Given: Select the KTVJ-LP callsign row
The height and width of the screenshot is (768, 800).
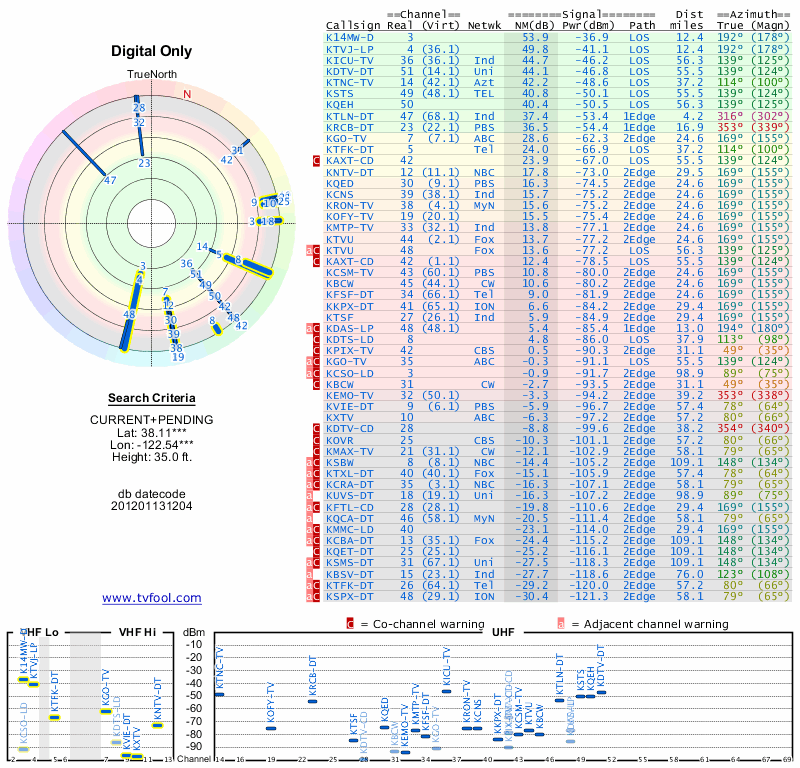Looking at the screenshot, I should click(350, 49).
